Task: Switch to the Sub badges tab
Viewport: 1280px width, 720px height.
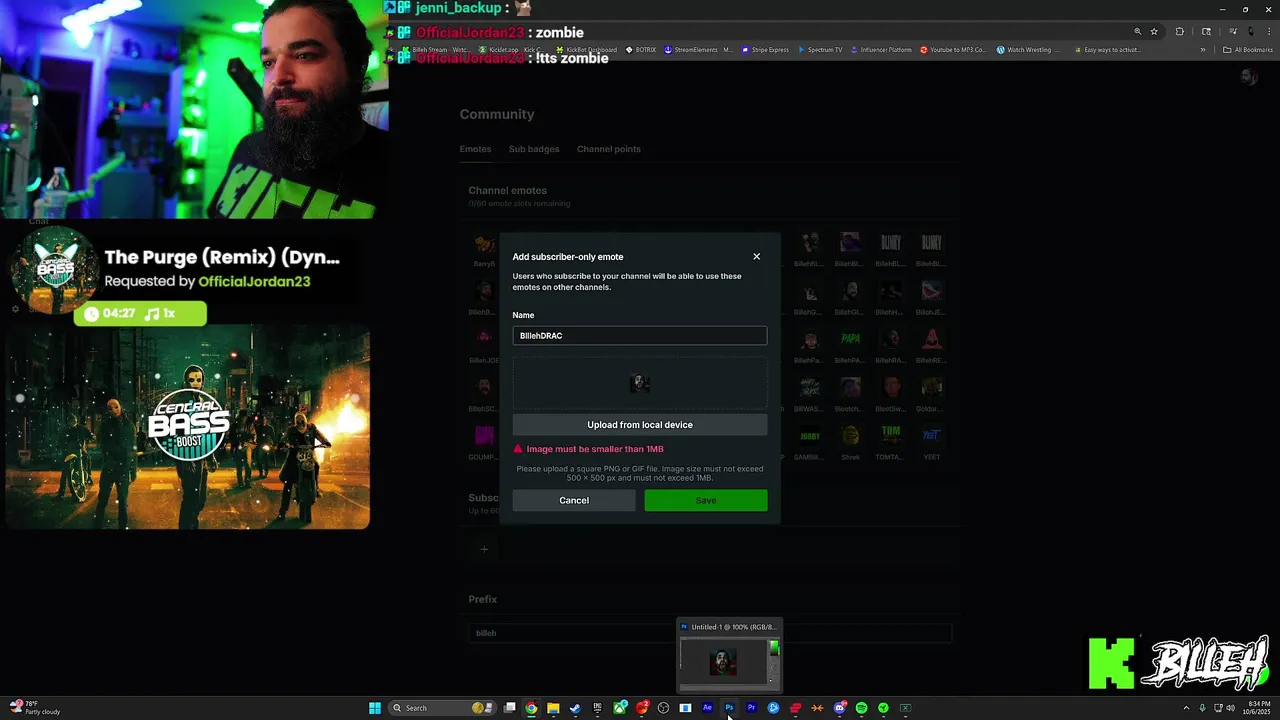Action: [534, 149]
